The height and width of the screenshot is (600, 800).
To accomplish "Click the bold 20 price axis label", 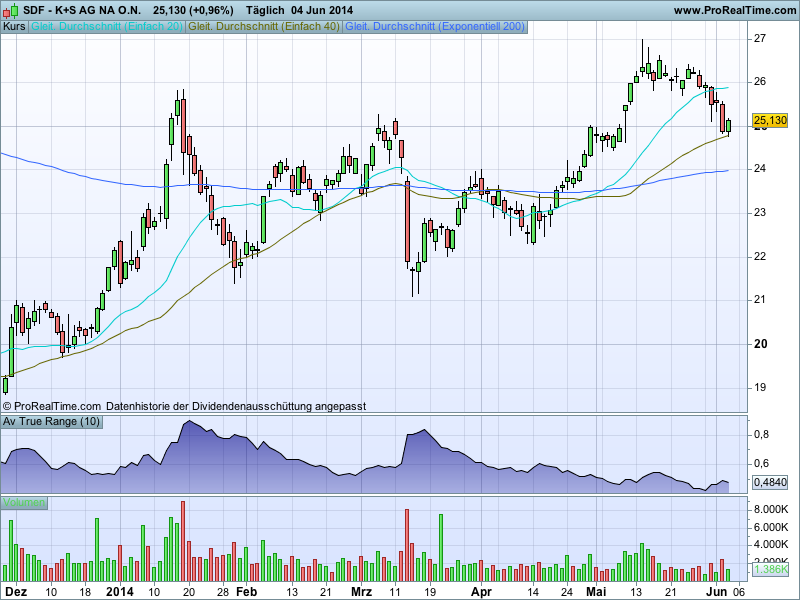I will pos(760,344).
